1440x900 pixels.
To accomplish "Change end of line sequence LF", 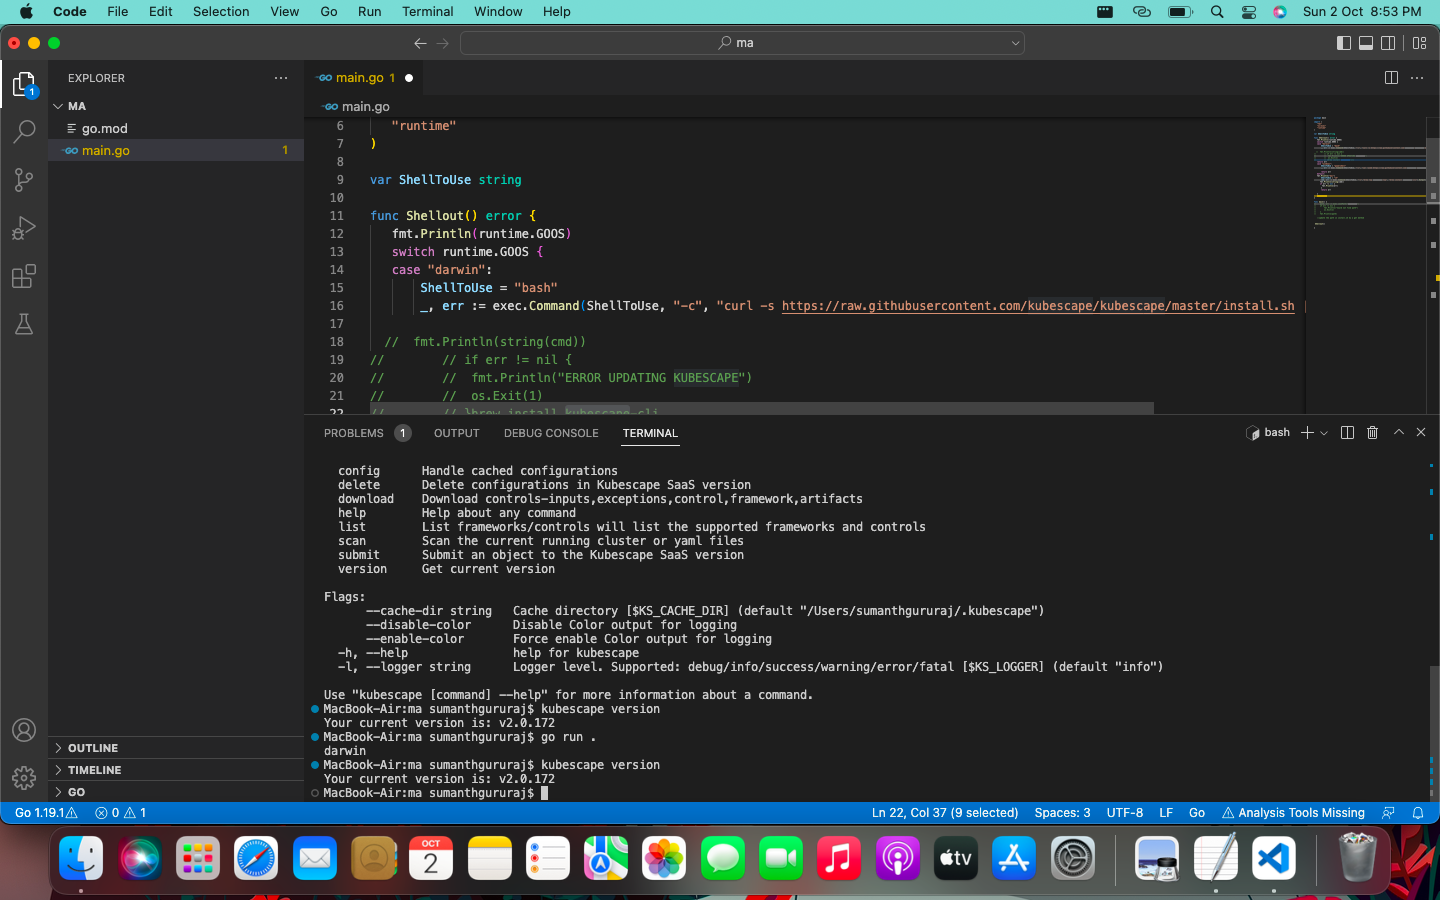I will (1166, 813).
